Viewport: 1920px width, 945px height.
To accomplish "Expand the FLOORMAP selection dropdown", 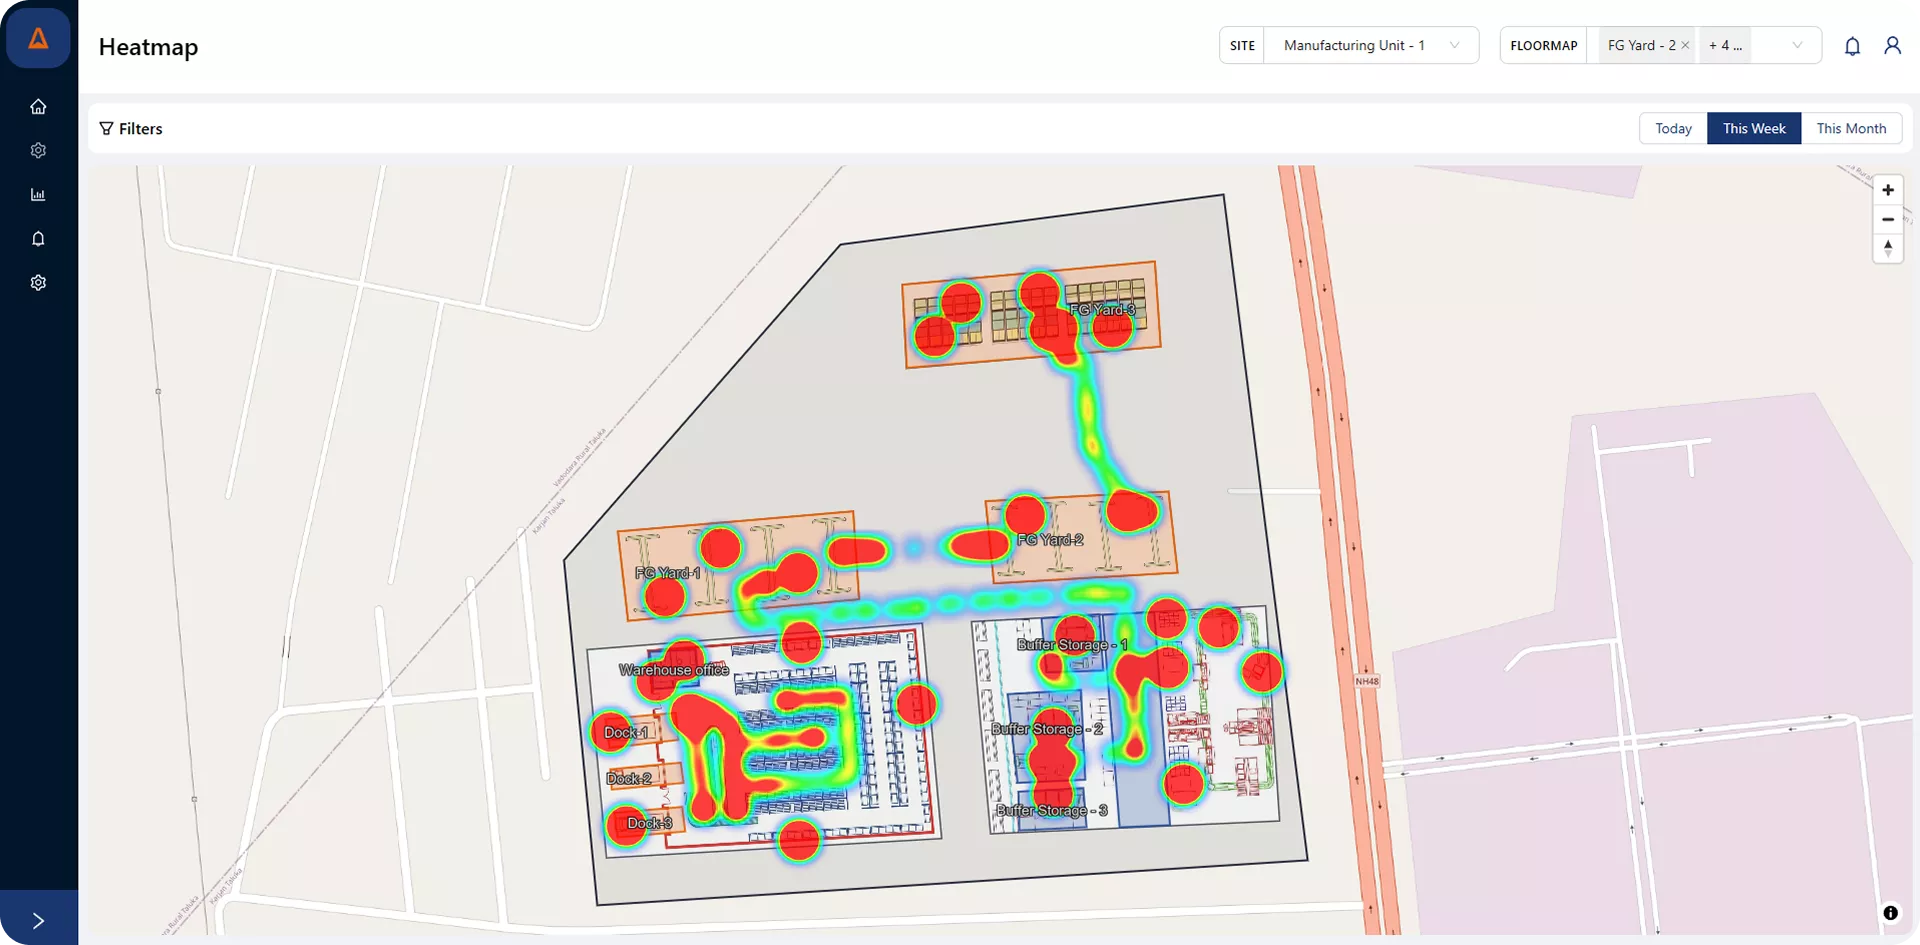I will [x=1797, y=45].
